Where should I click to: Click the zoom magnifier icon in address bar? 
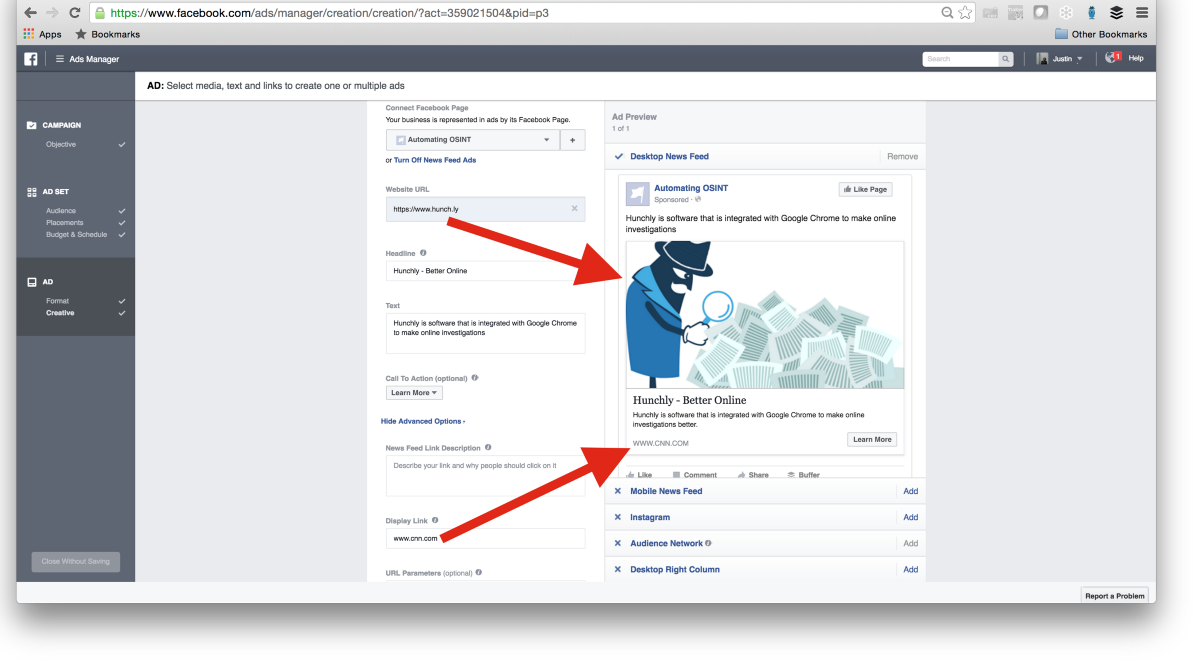[947, 13]
